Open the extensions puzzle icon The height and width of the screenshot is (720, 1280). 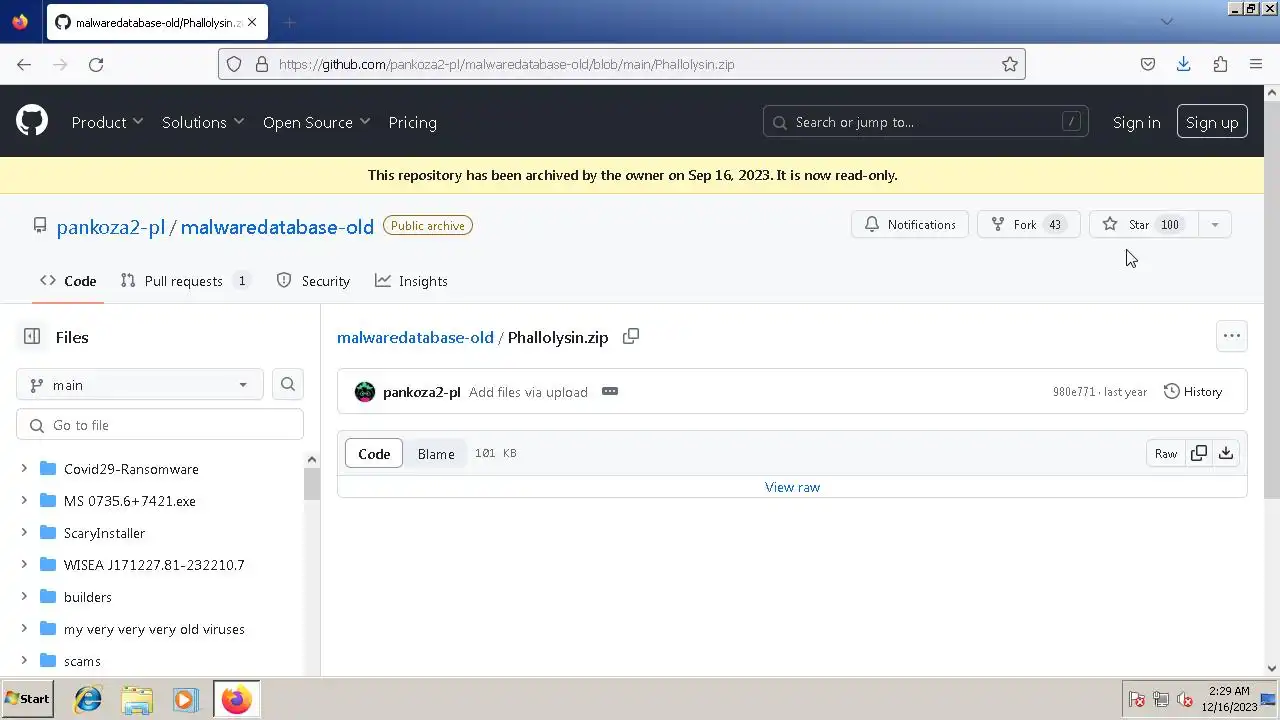(1220, 64)
